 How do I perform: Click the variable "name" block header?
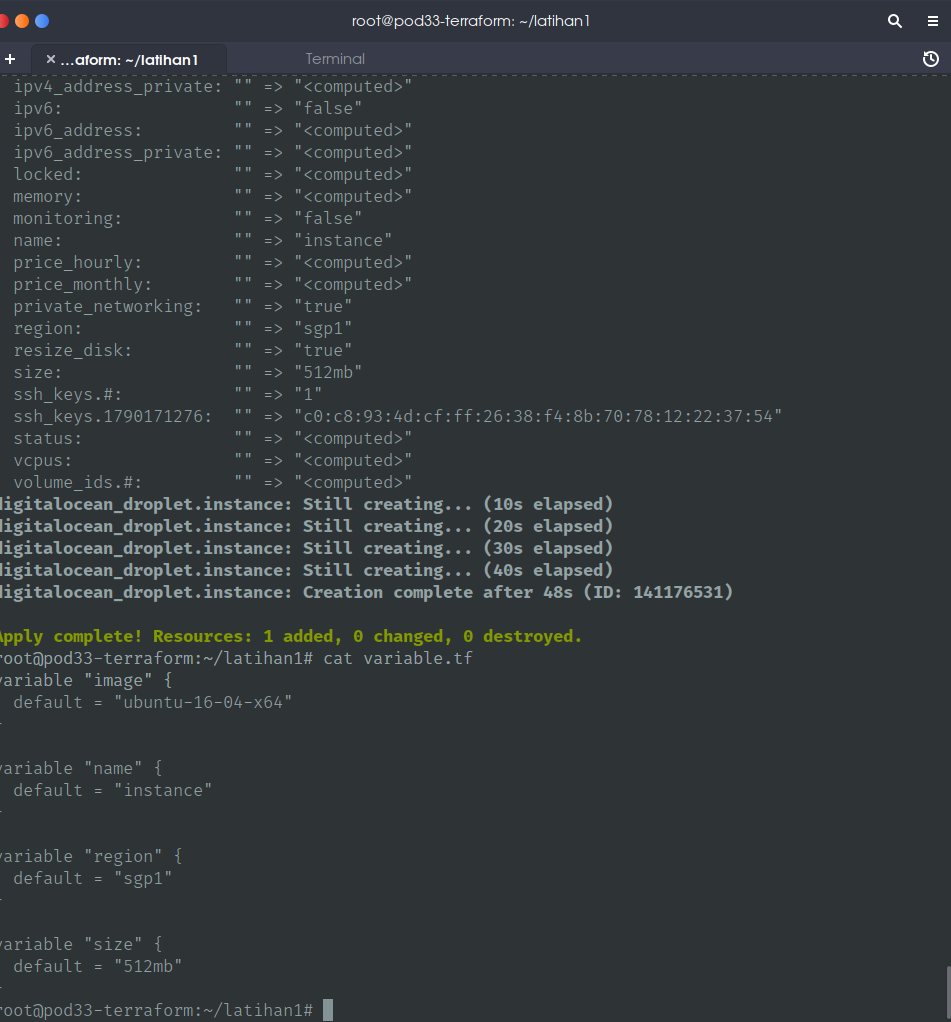[80, 767]
